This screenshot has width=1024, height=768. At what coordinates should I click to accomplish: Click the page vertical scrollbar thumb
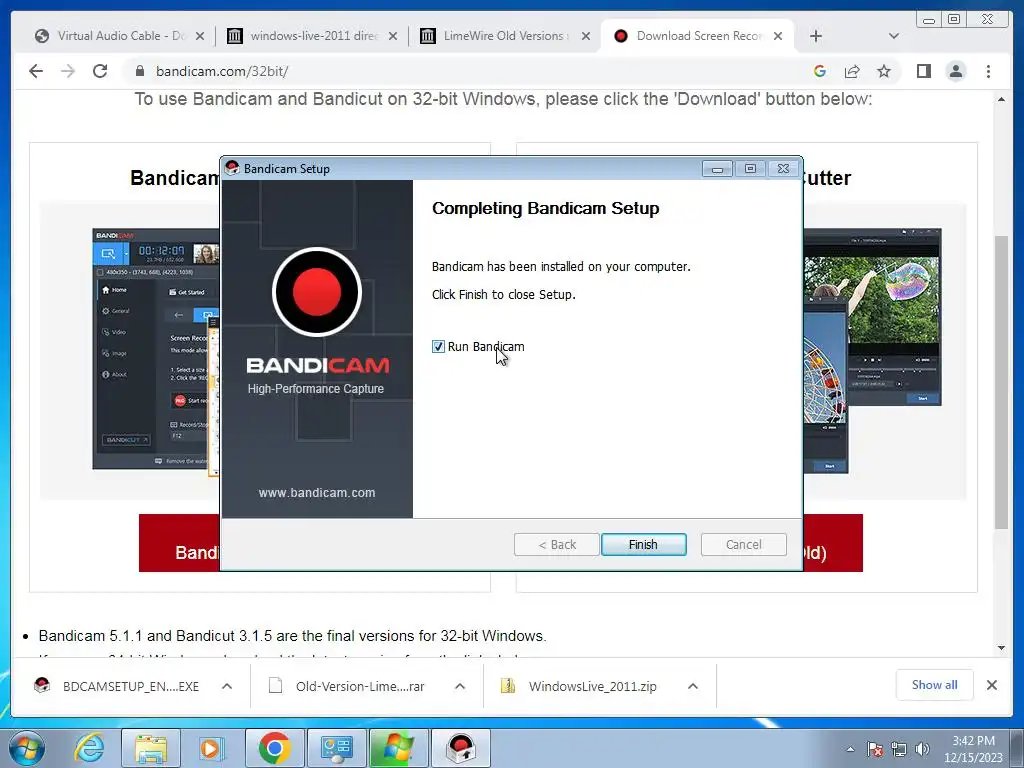[x=1001, y=382]
